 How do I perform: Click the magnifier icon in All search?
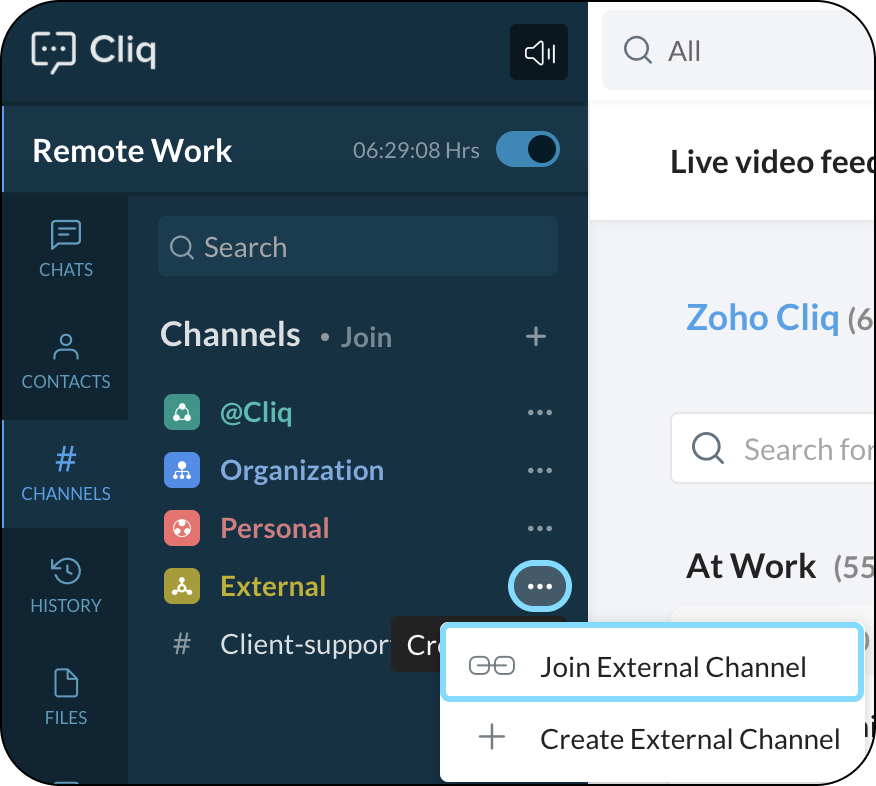(x=637, y=50)
